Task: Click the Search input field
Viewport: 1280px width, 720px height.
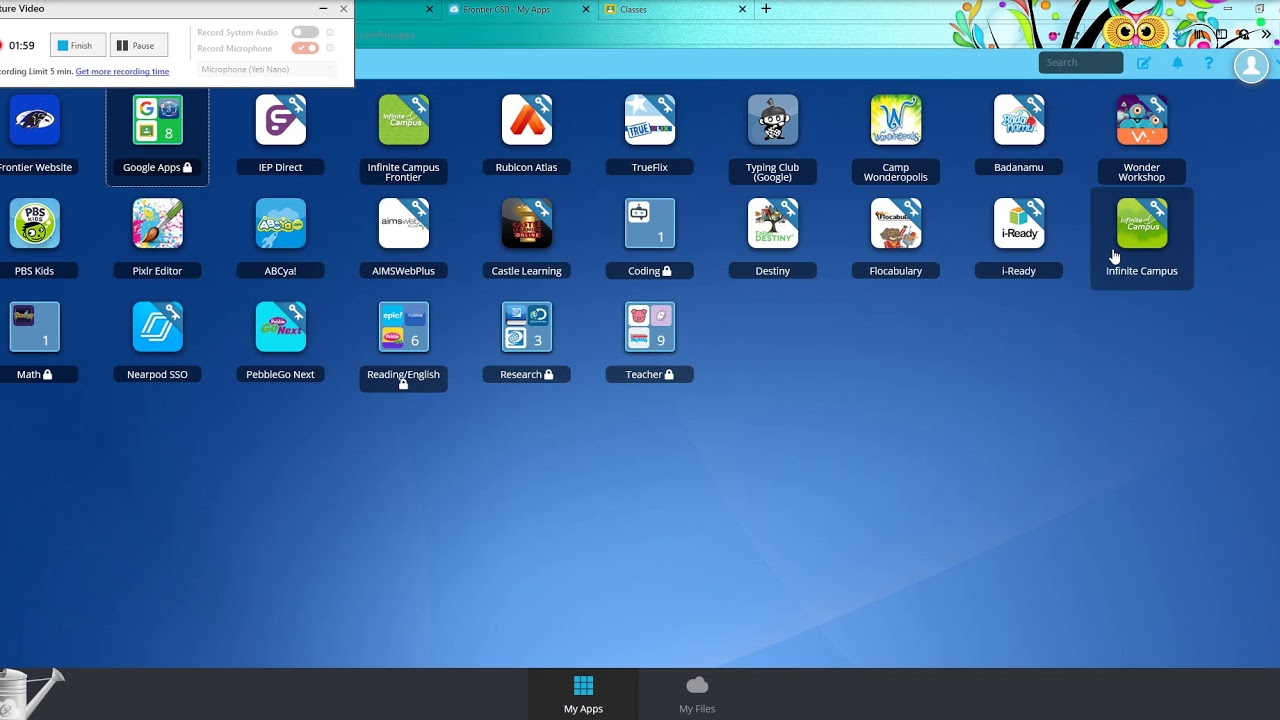Action: coord(1081,62)
